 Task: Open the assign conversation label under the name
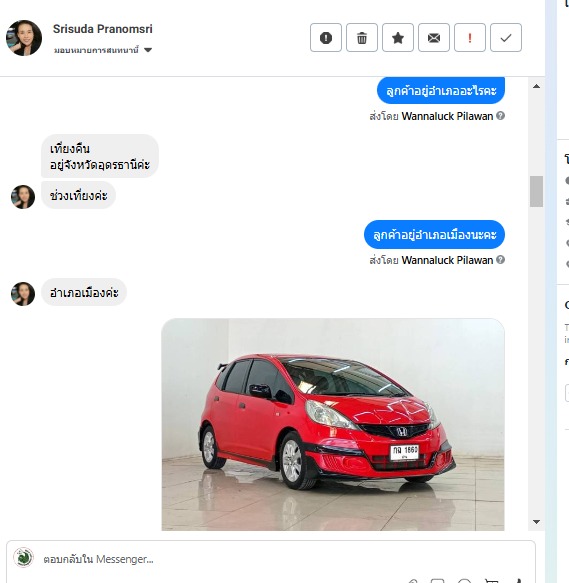96,50
